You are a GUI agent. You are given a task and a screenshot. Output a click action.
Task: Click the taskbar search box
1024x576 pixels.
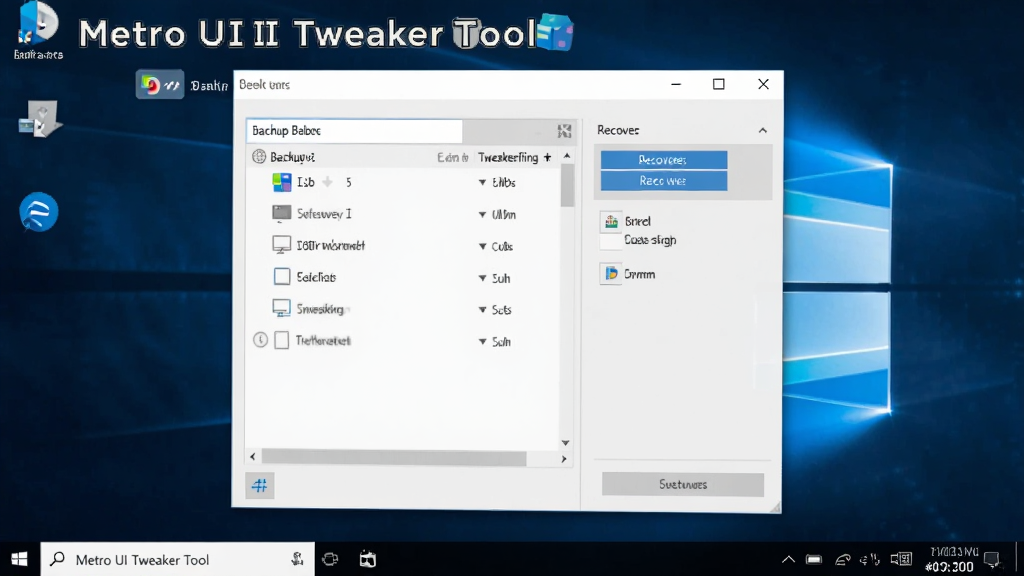(178, 559)
